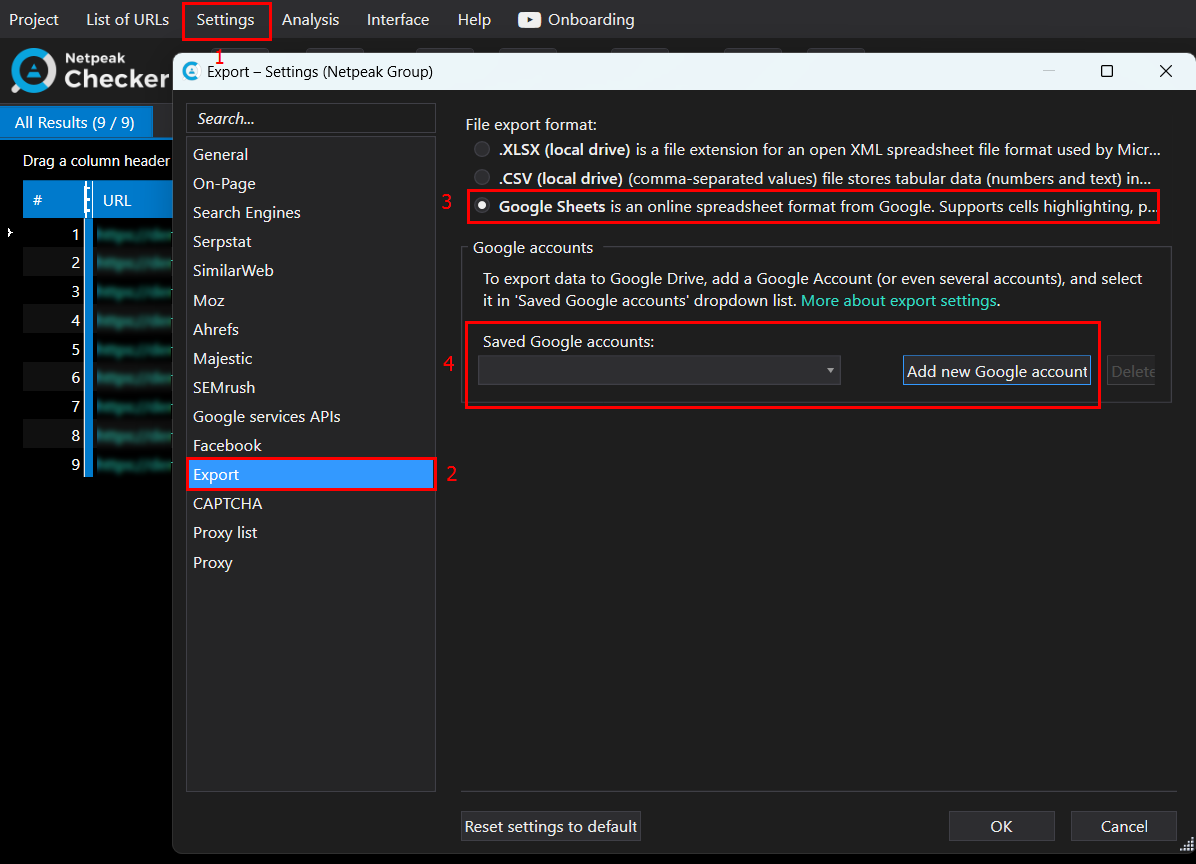Viewport: 1196px width, 864px height.
Task: Select the All Results (9 / 9) tab
Action: coord(75,123)
